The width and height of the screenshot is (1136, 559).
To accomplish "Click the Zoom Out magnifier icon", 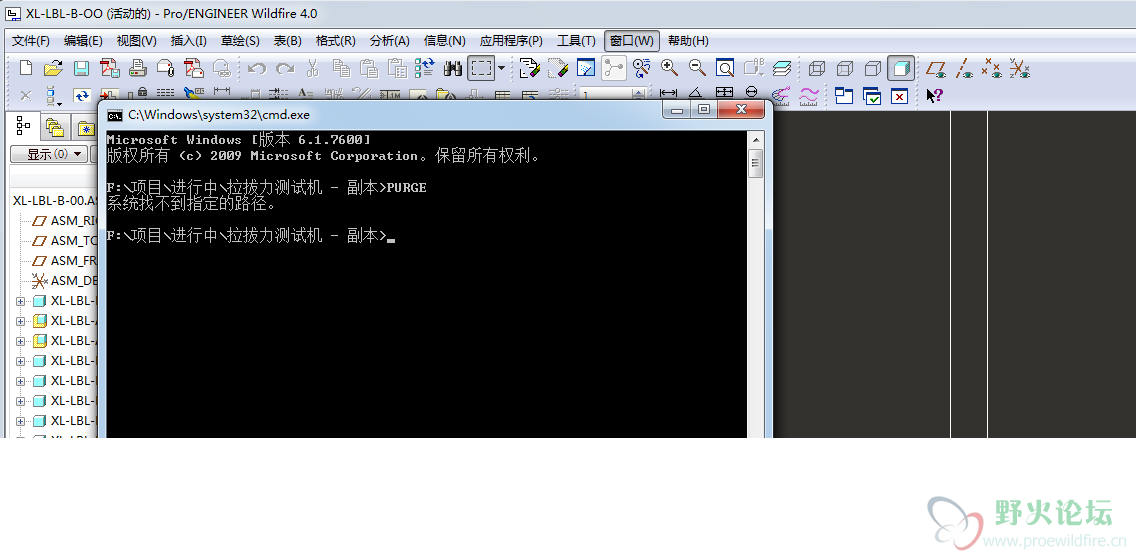I will click(x=697, y=68).
